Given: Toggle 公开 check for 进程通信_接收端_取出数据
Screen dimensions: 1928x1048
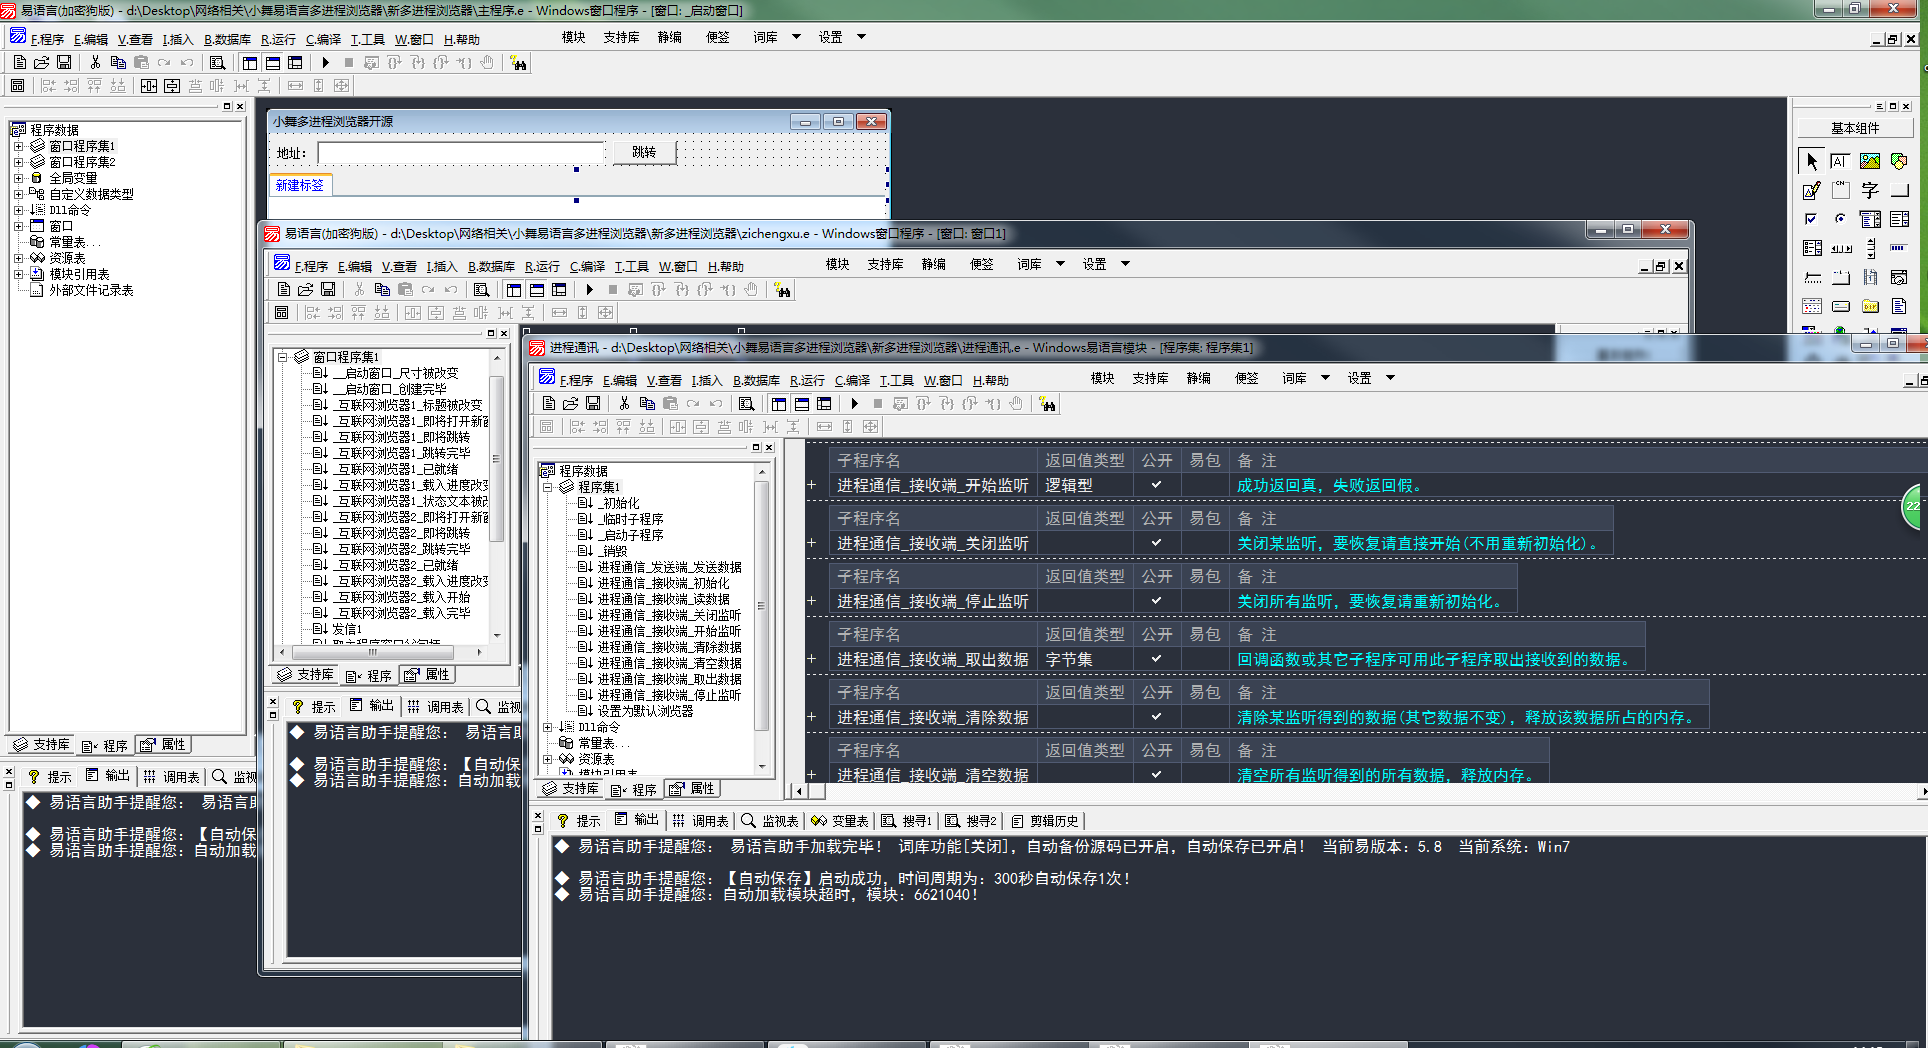Looking at the screenshot, I should (x=1156, y=659).
